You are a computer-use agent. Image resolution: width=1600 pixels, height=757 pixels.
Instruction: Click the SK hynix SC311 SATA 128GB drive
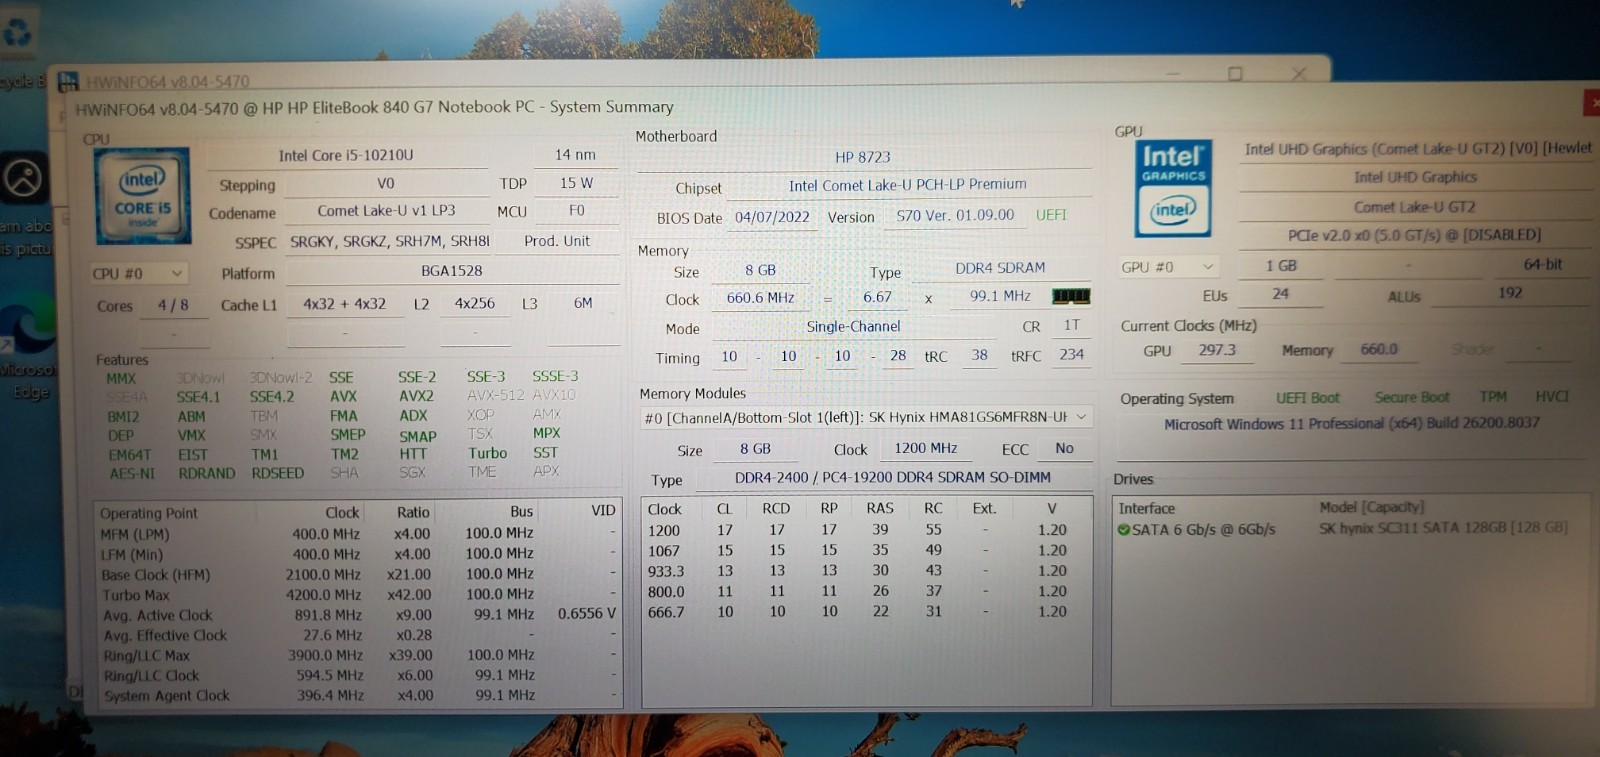[1443, 528]
